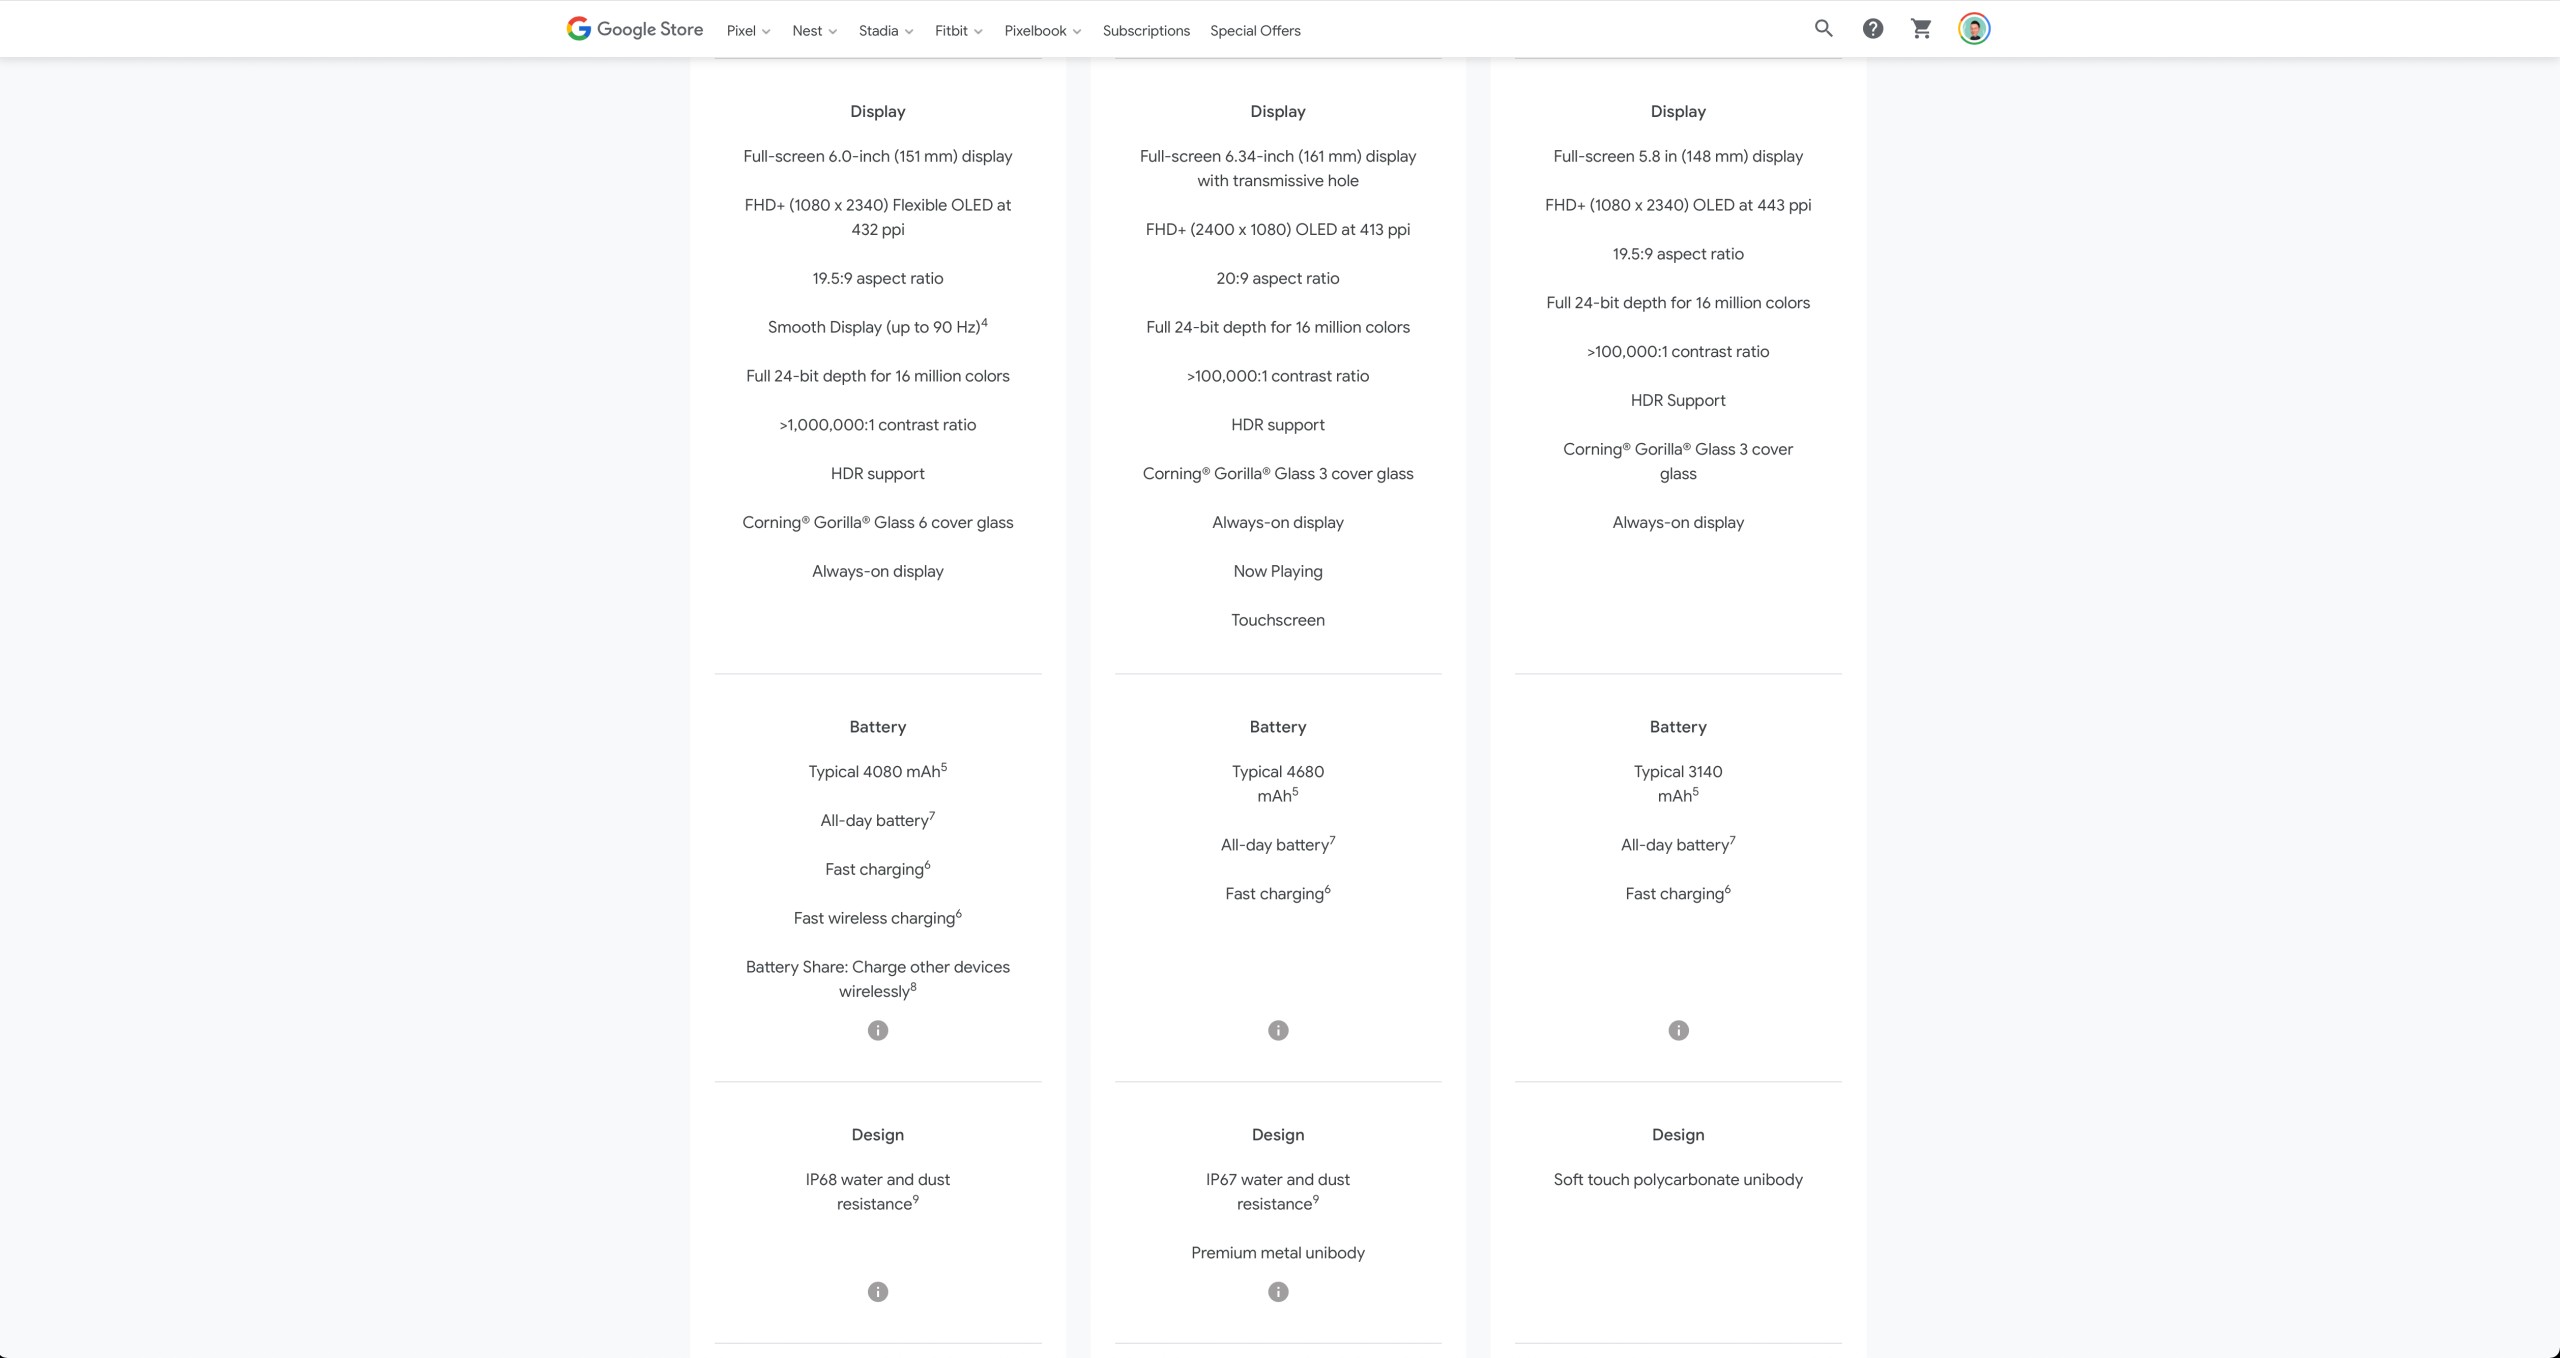Select the Subscriptions tab
2560x1358 pixels.
[x=1145, y=30]
